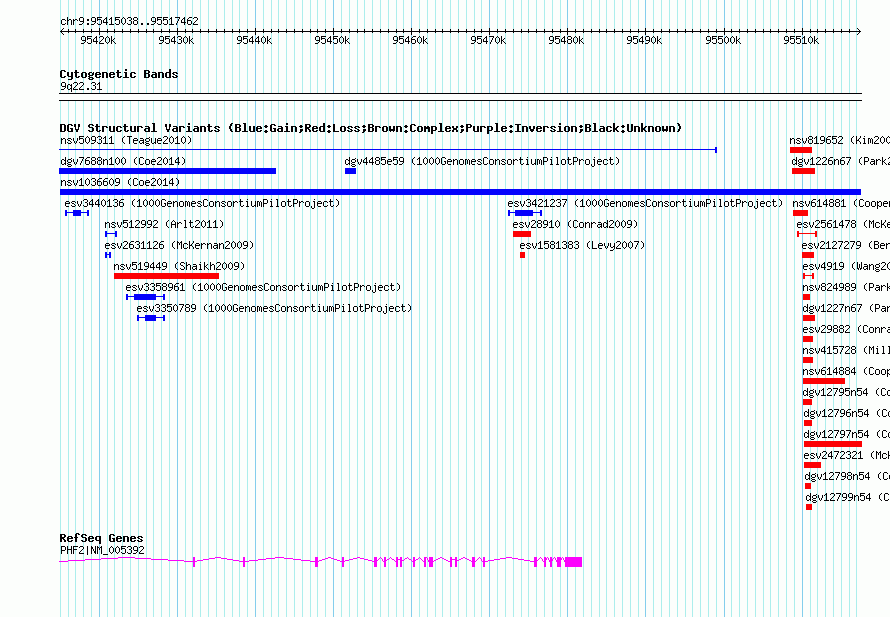The image size is (890, 617).
Task: Click the nsv509311 (Teague2010) variant label
Action: [x=126, y=140]
